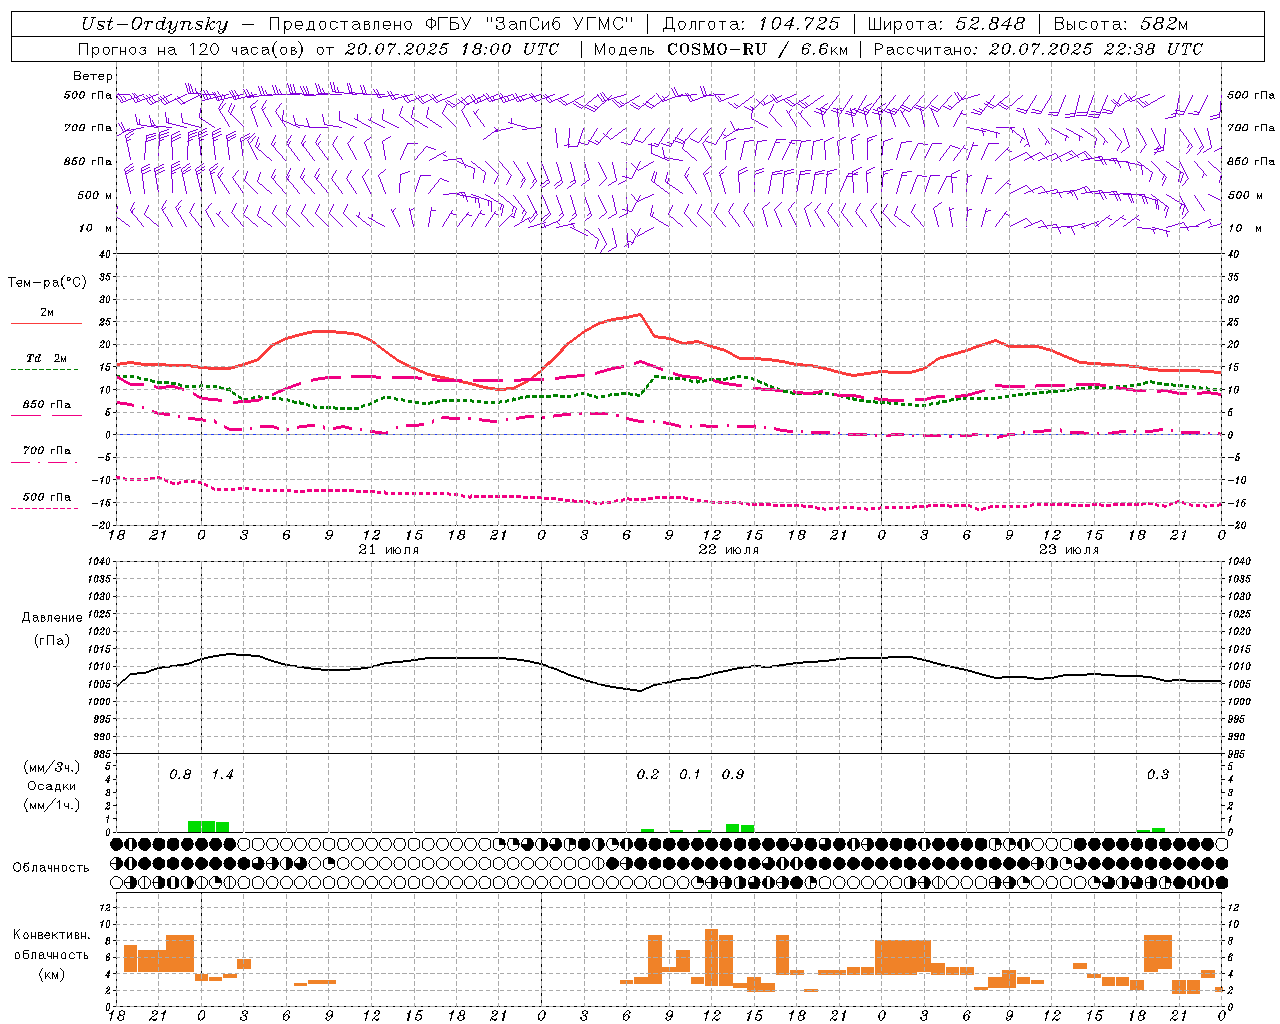Click the 'Рассчитано: 20.07.2025 22:38 UTC' timestamp
The image size is (1280, 1024).
tap(1038, 49)
